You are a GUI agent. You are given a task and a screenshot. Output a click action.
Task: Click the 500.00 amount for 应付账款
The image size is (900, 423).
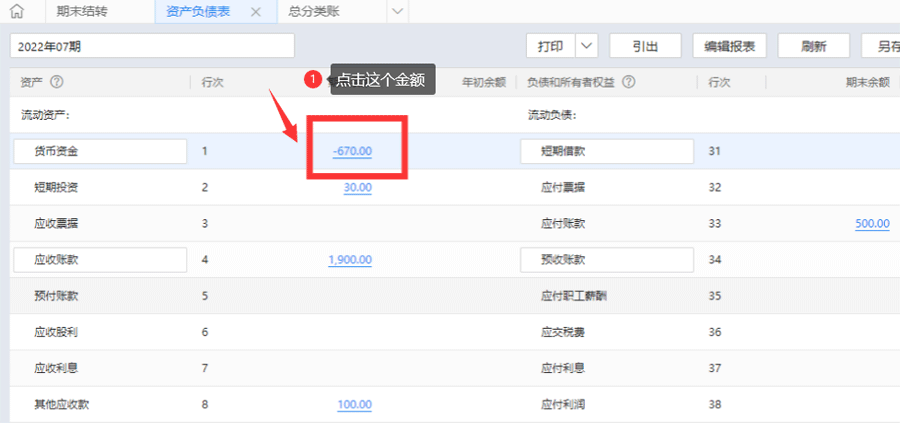tap(872, 224)
